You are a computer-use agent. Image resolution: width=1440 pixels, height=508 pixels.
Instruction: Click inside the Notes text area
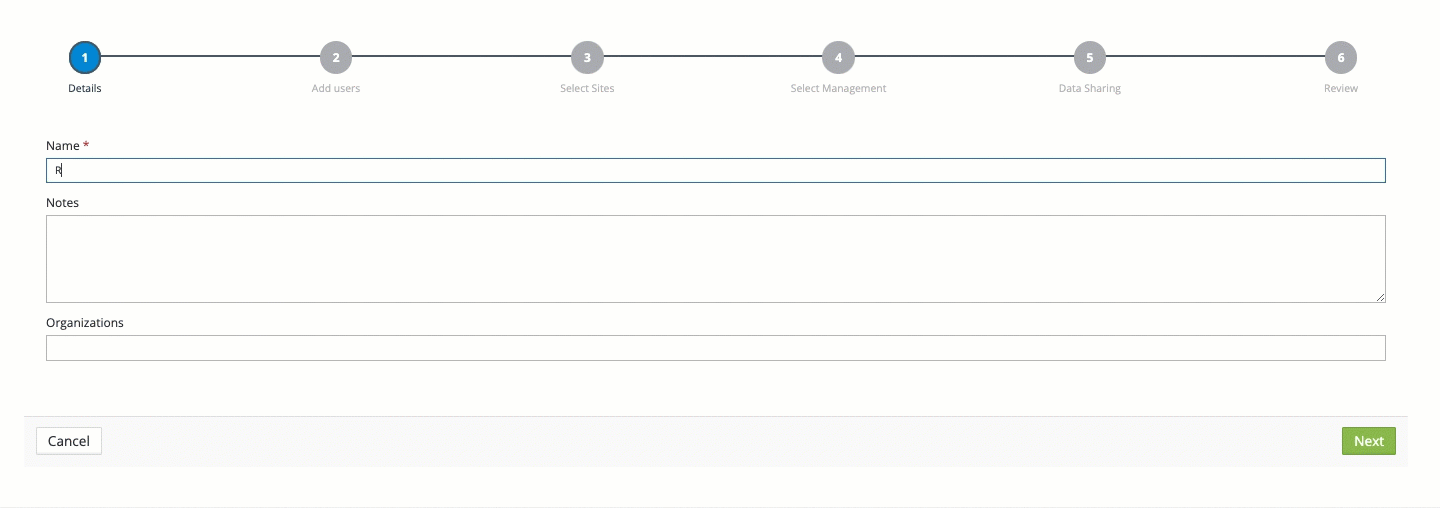click(716, 259)
